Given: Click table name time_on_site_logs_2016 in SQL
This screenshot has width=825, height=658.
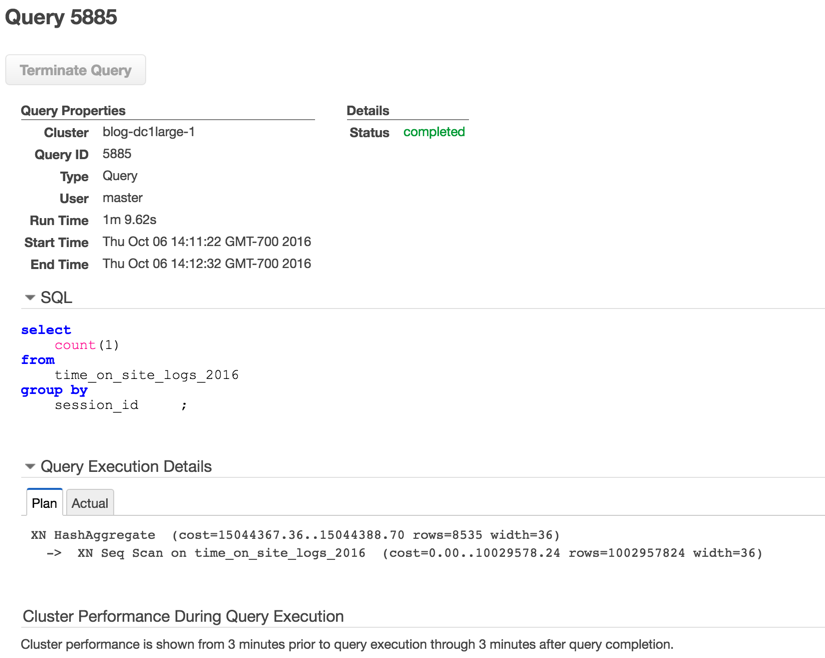Looking at the screenshot, I should pos(146,375).
